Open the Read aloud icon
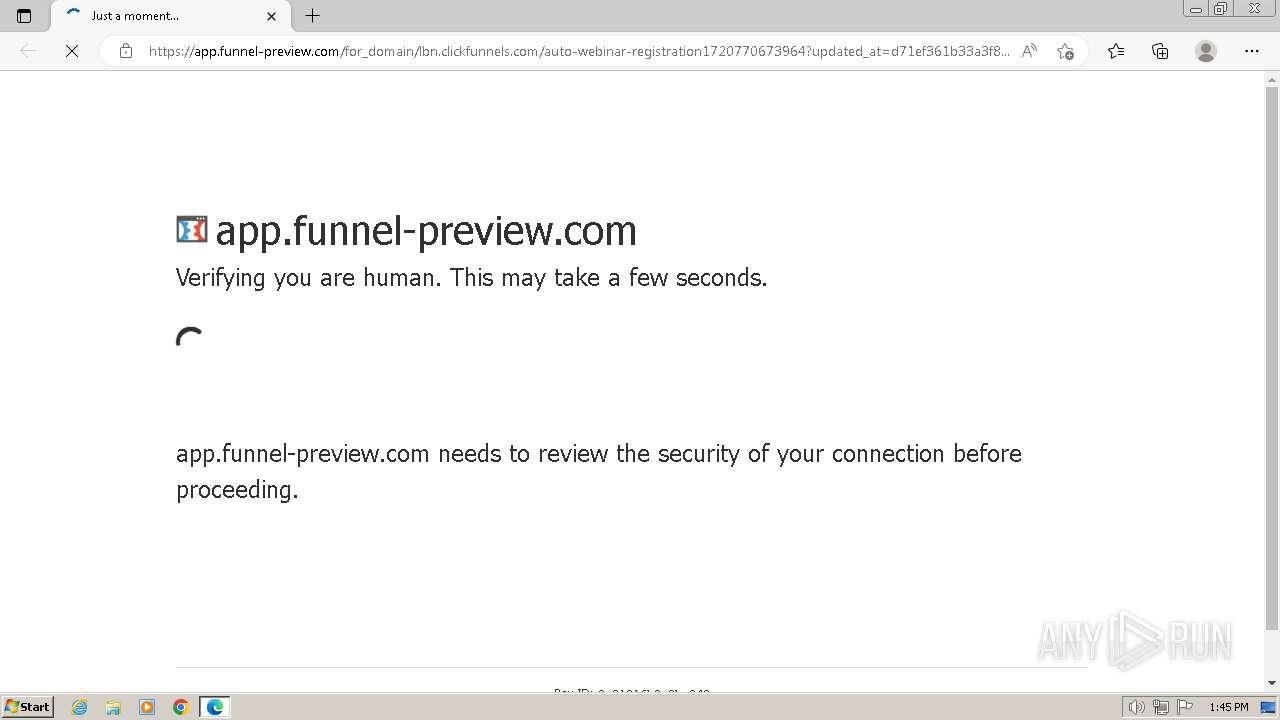The height and width of the screenshot is (720, 1280). (x=1029, y=51)
